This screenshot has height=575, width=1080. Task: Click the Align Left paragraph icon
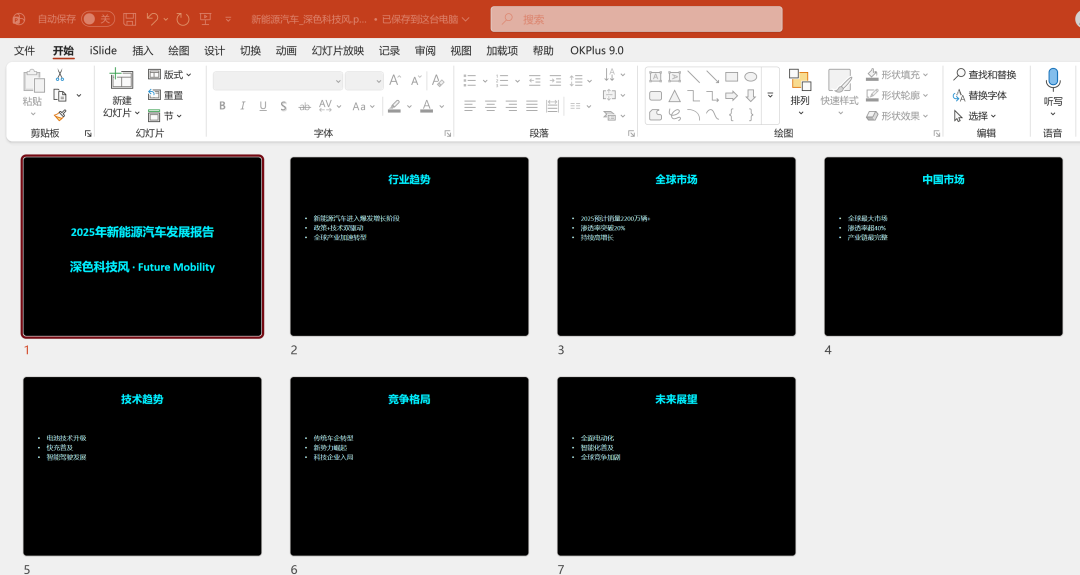(x=470, y=106)
